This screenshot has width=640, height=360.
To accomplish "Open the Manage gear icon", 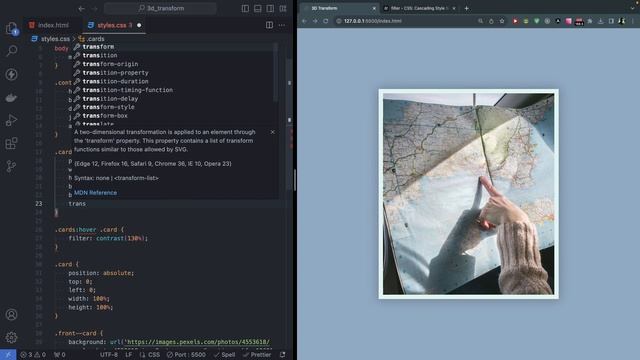I will point(11,337).
